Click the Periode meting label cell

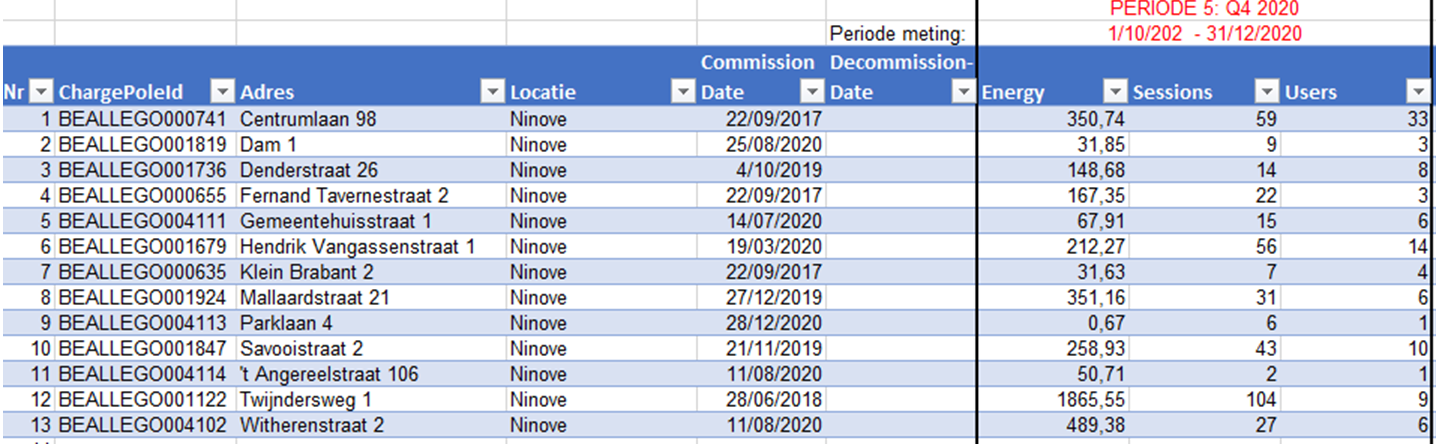tap(899, 35)
